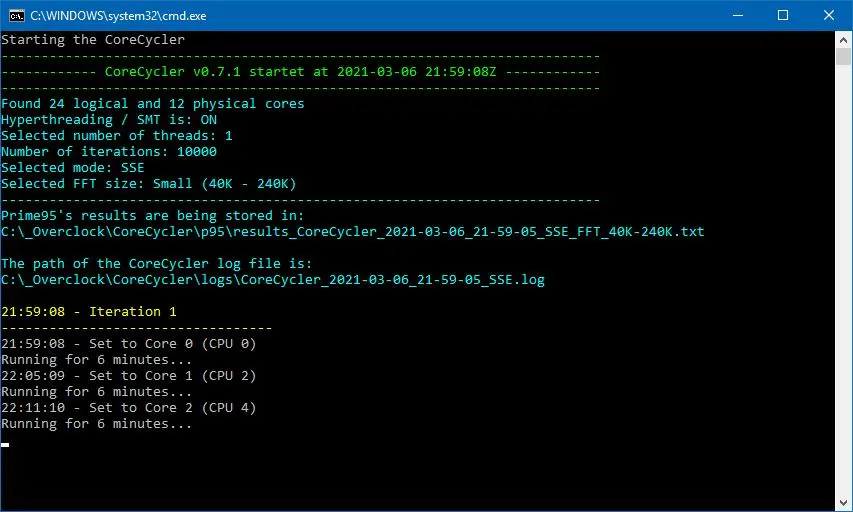Screen dimensions: 853x512
Task: Close the cmd.exe window
Action: click(x=829, y=15)
